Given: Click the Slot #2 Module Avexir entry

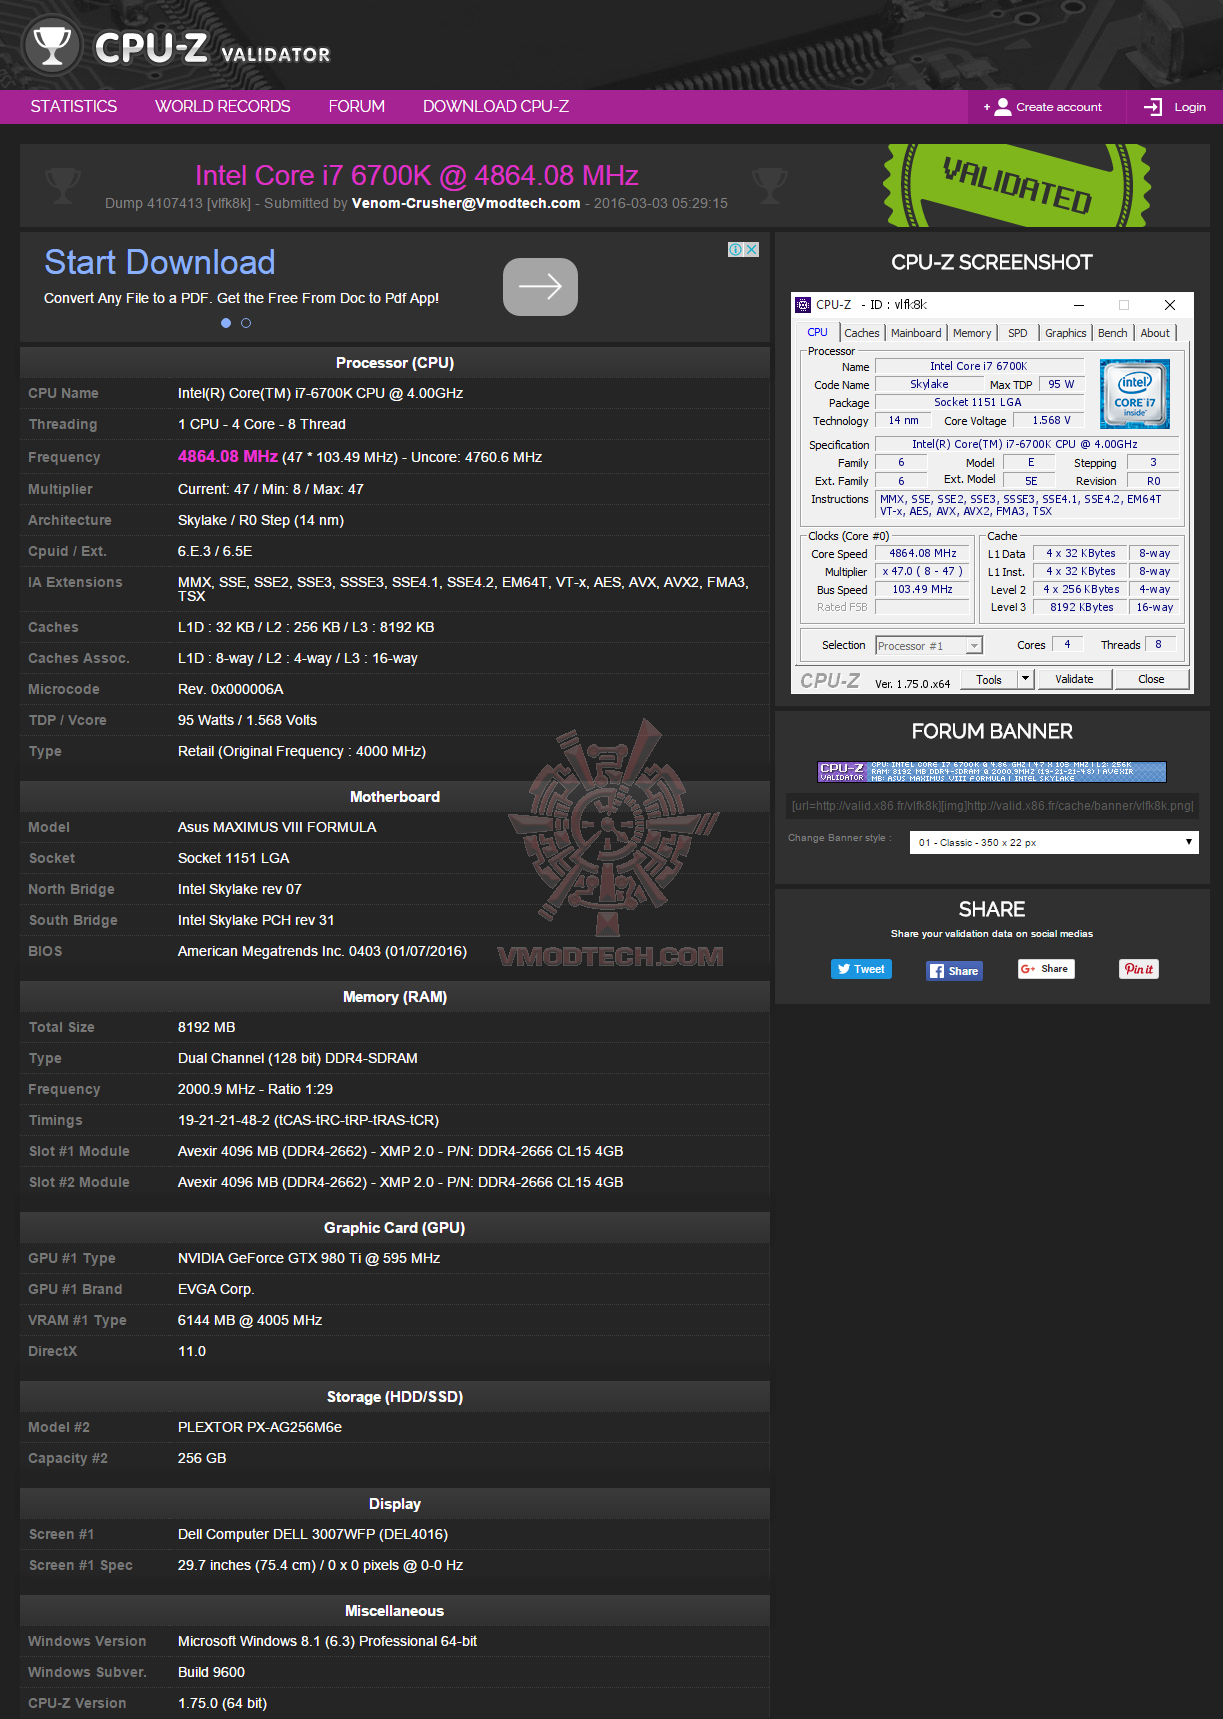Looking at the screenshot, I should [x=400, y=1182].
